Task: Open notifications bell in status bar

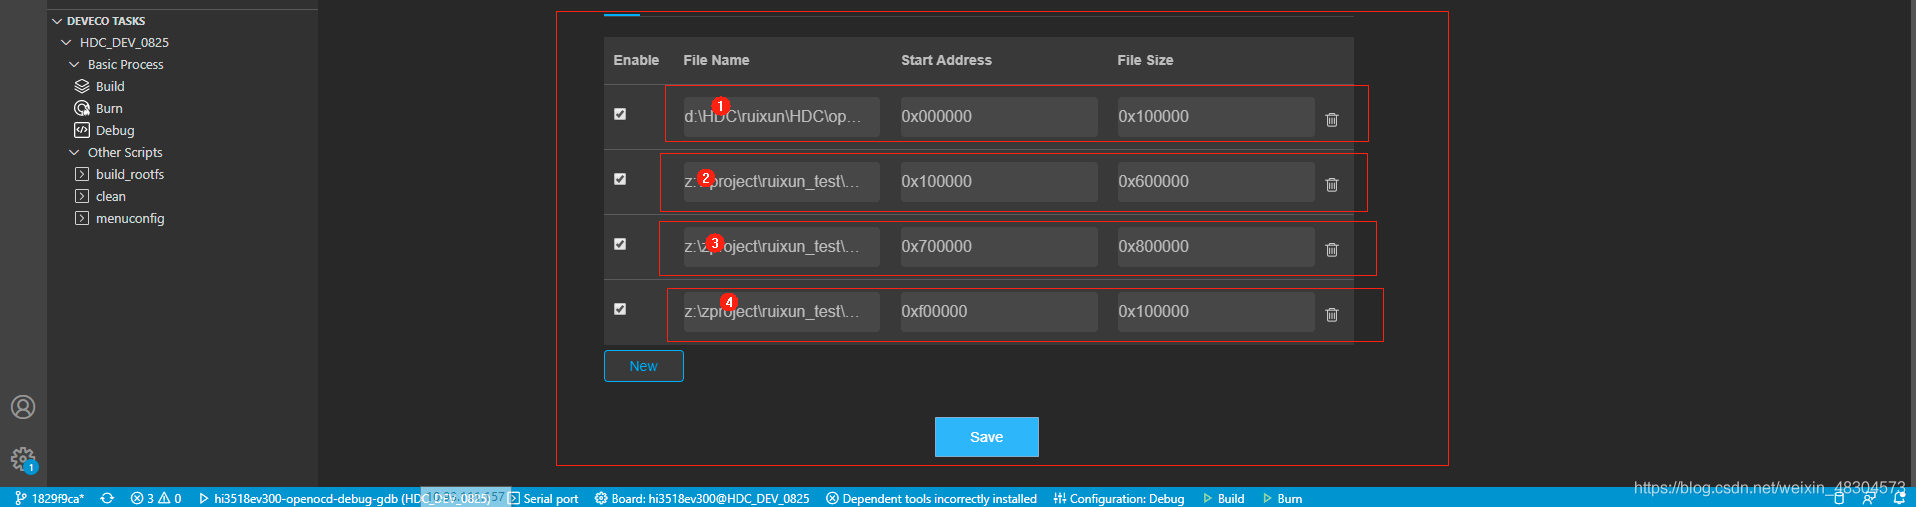Action: point(1899,498)
